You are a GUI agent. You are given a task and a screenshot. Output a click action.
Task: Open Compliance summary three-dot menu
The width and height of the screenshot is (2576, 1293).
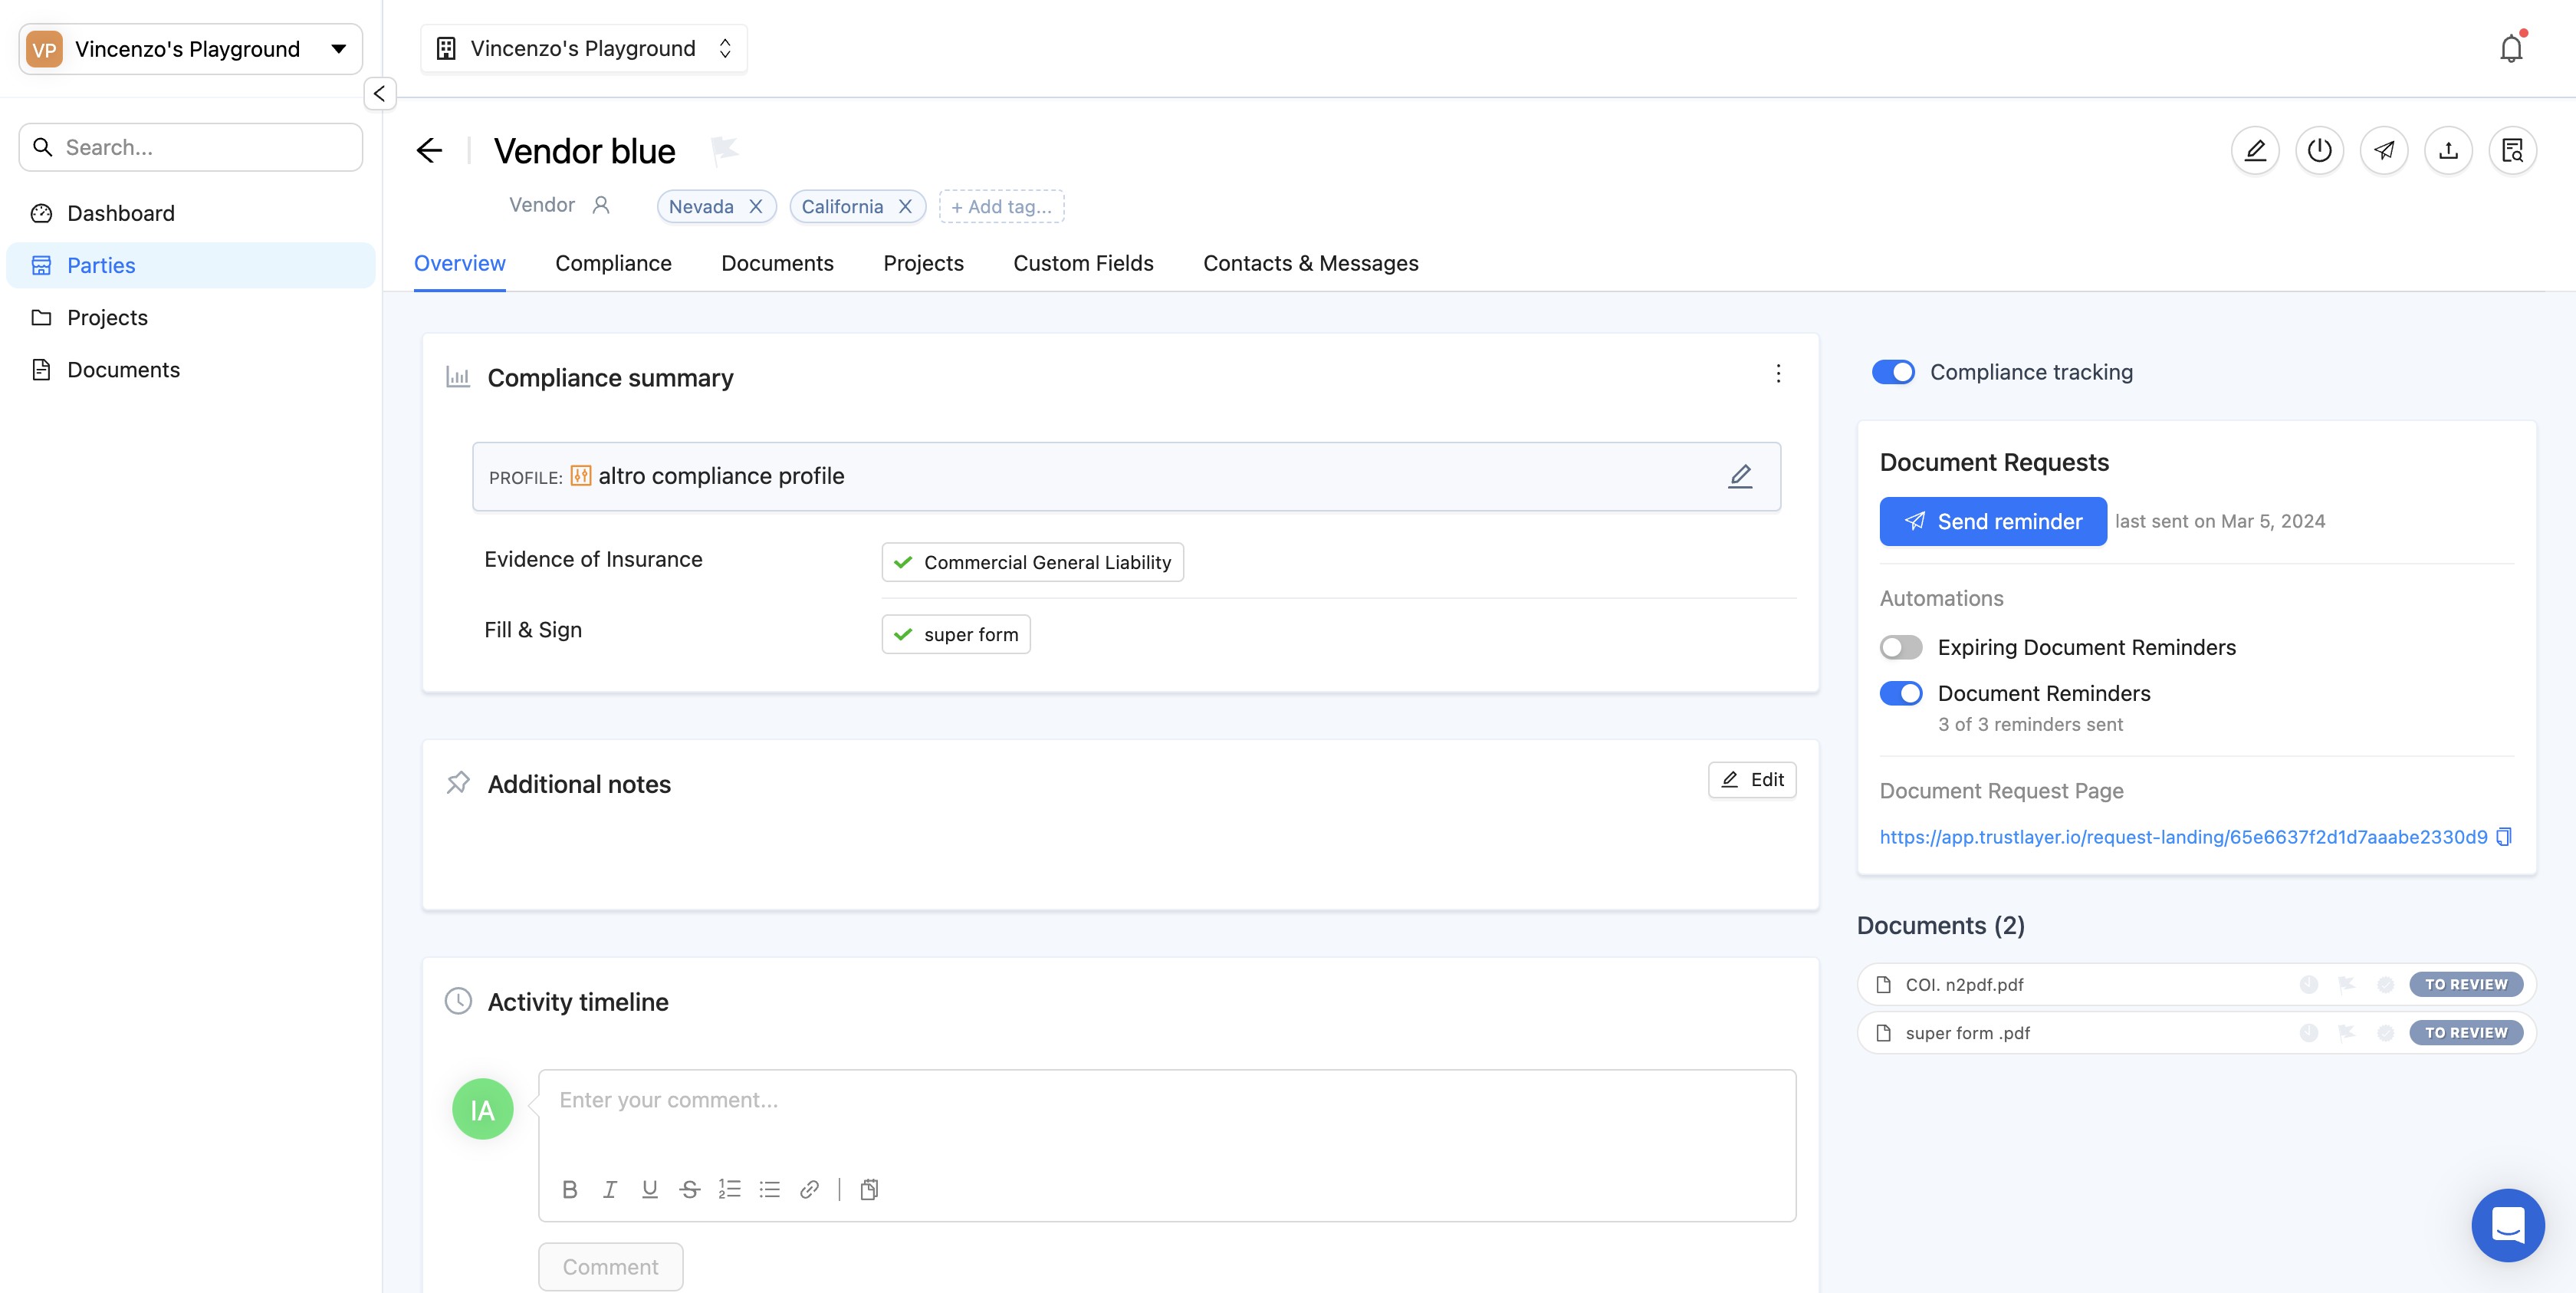[x=1778, y=374]
